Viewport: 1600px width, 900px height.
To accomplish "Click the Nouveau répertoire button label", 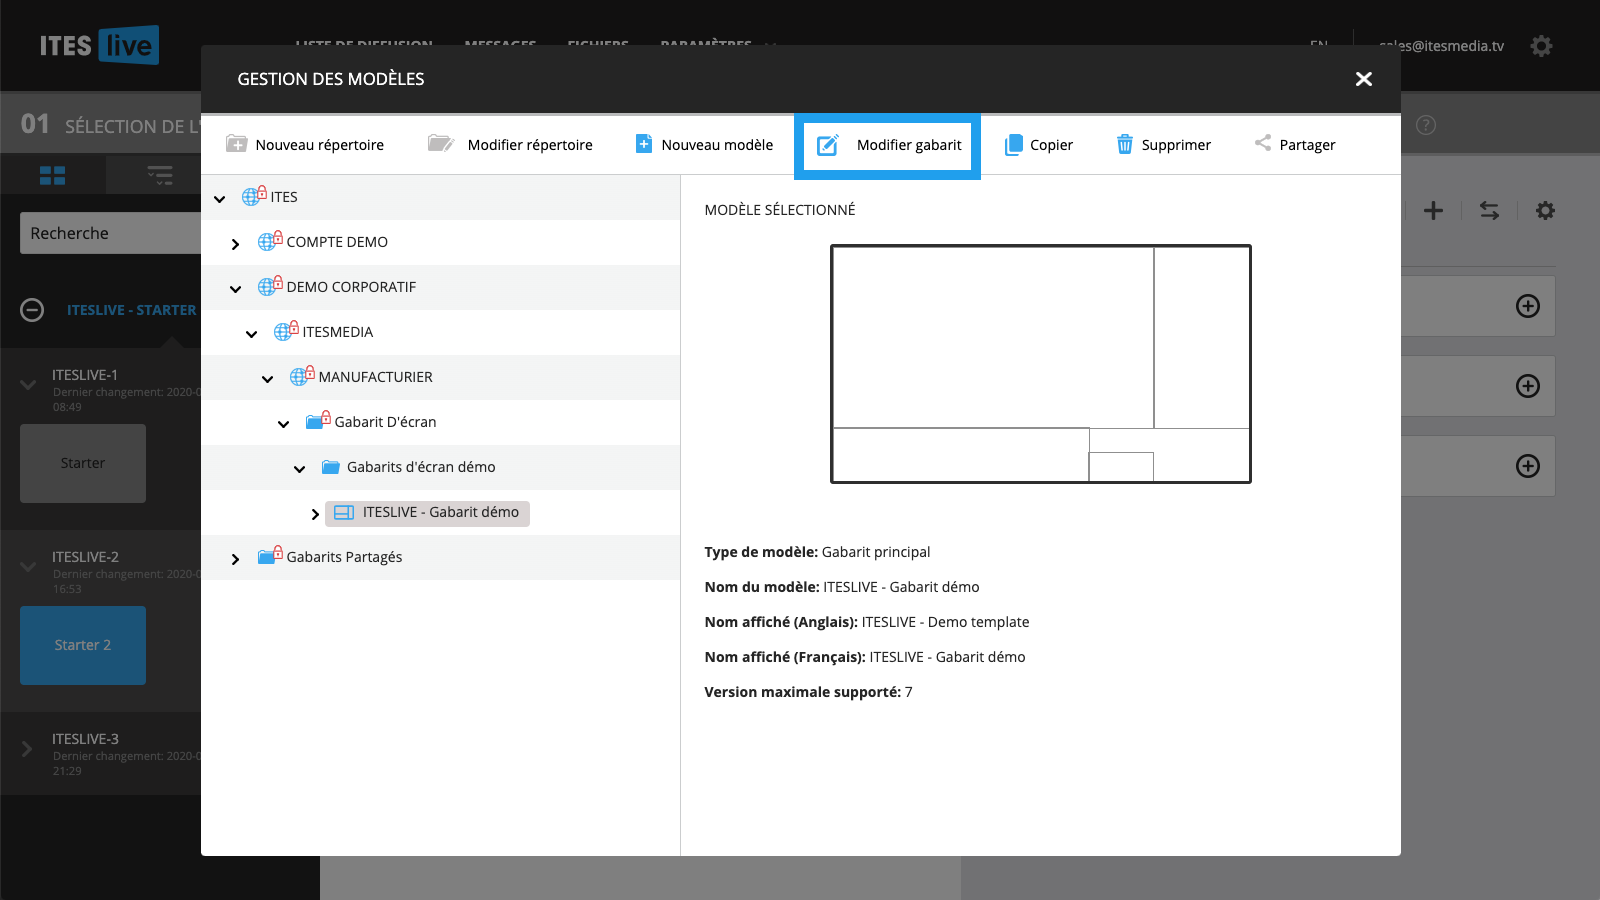I will pyautogui.click(x=319, y=145).
